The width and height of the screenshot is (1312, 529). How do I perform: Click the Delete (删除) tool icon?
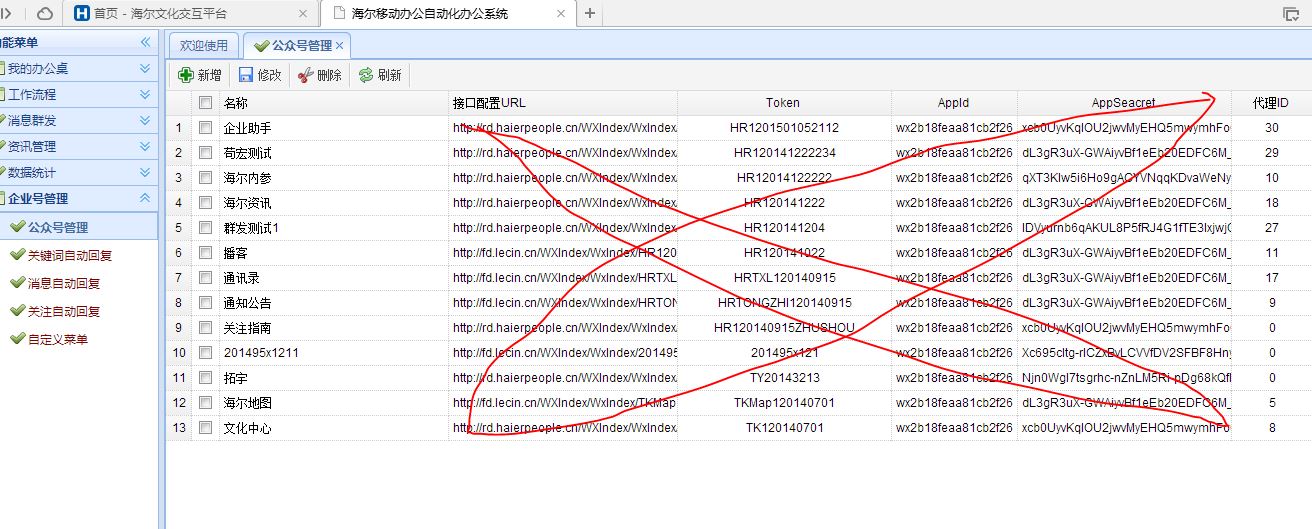306,75
